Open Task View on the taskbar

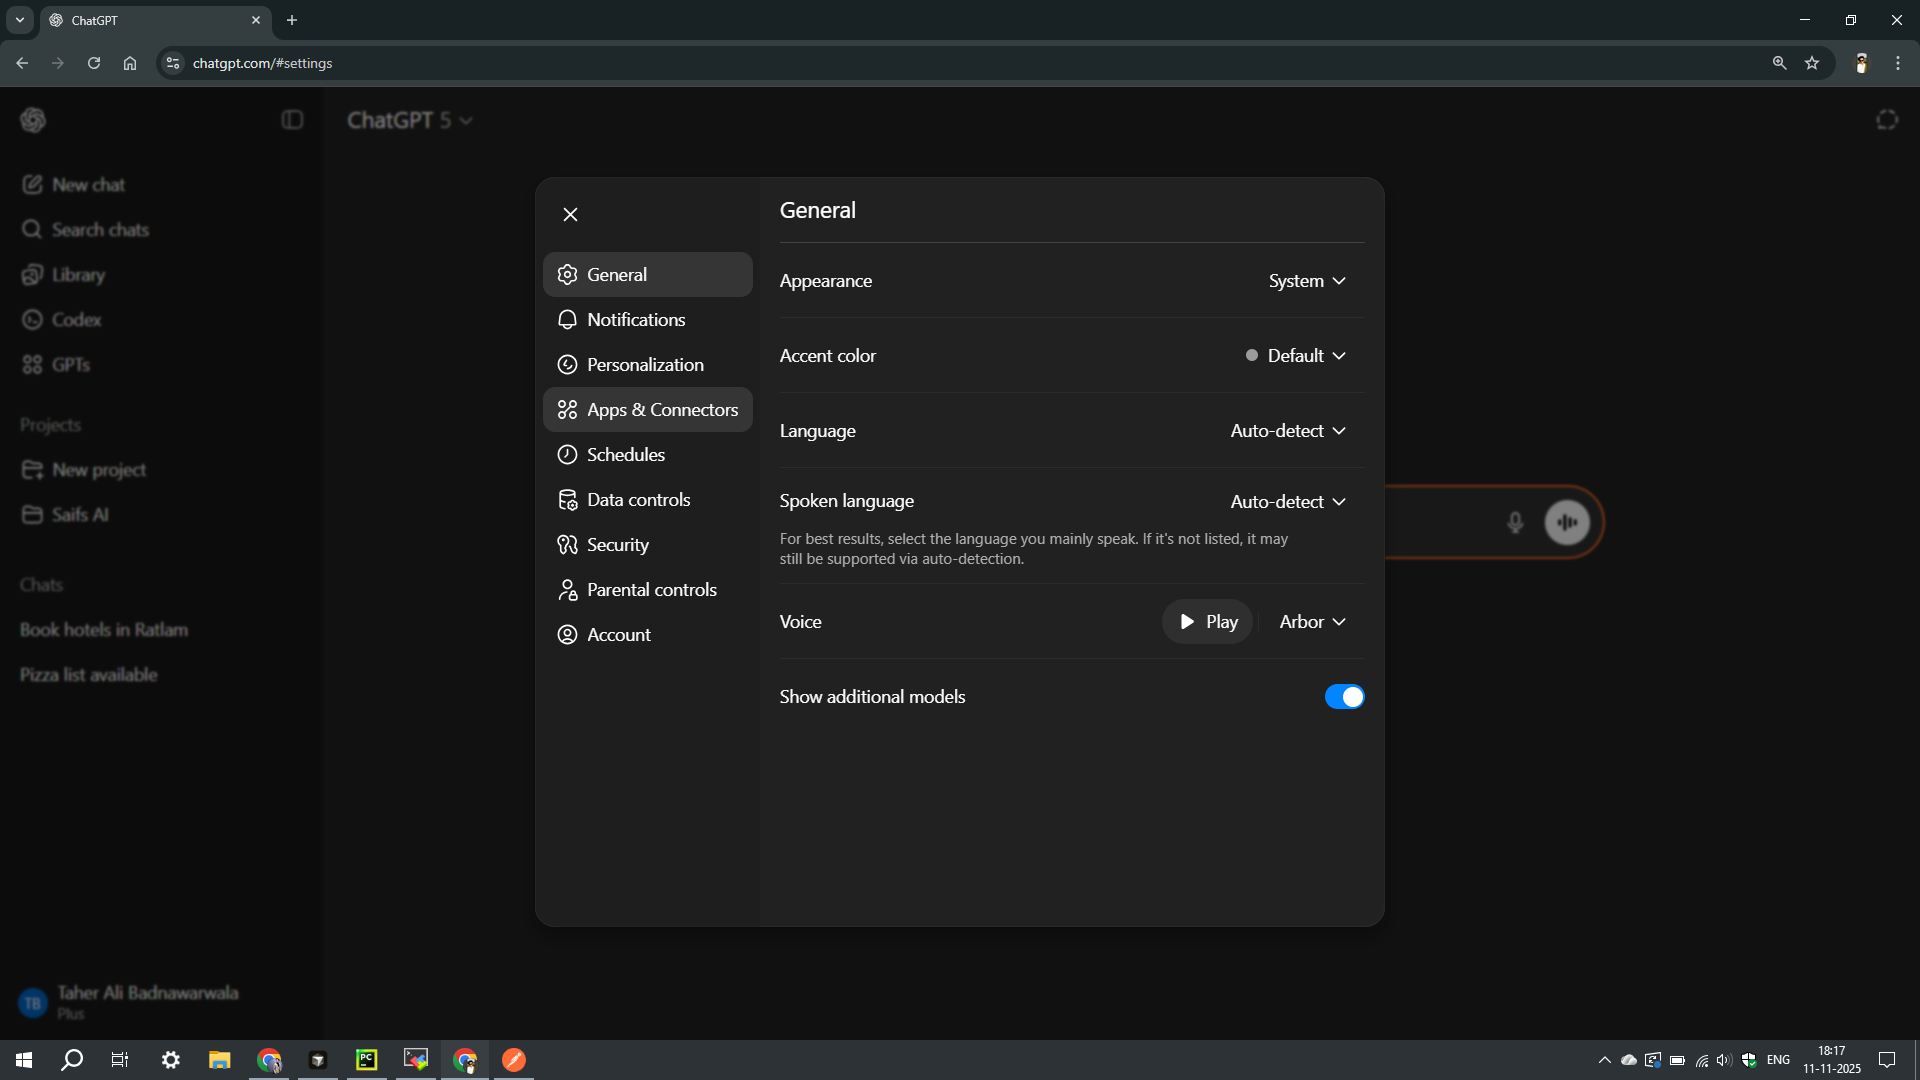[120, 1060]
